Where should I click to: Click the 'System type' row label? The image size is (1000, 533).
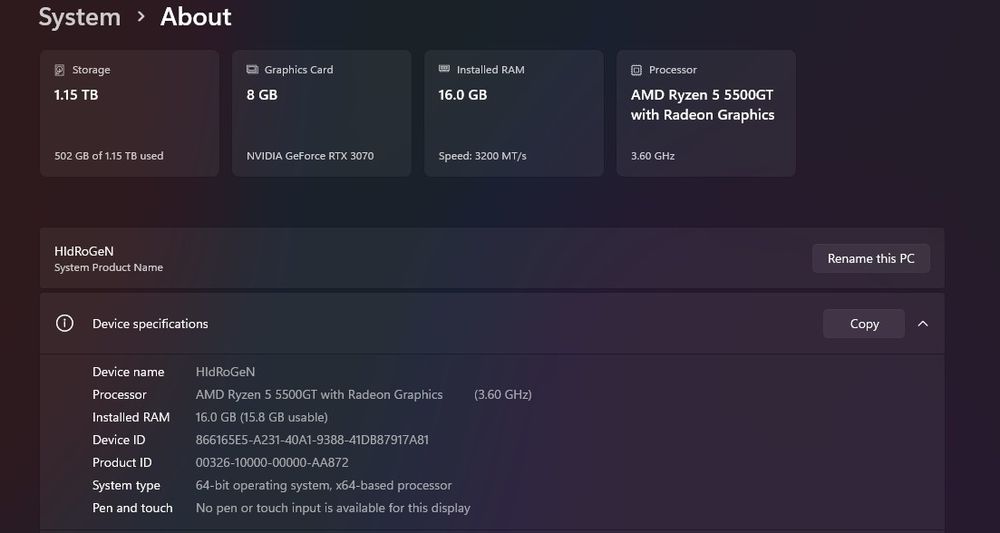(126, 485)
